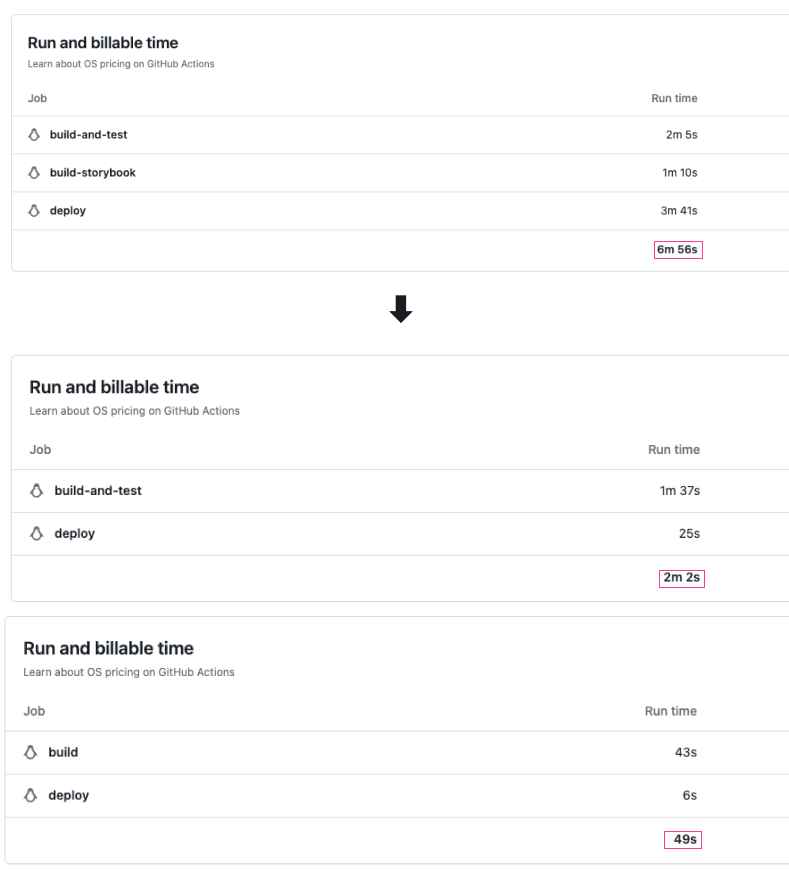Click Linux icon beside build-and-test 2m 5s

(34, 134)
